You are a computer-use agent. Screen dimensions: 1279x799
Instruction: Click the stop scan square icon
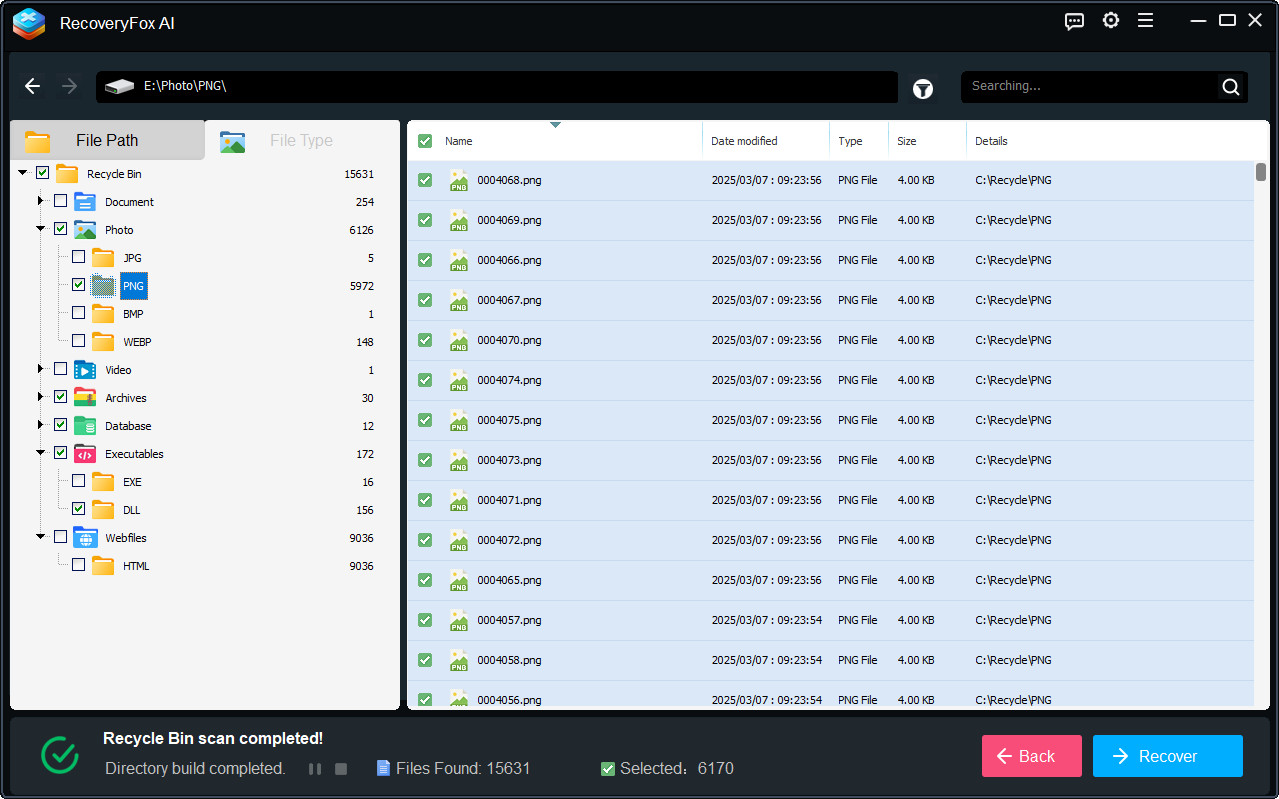tap(341, 769)
